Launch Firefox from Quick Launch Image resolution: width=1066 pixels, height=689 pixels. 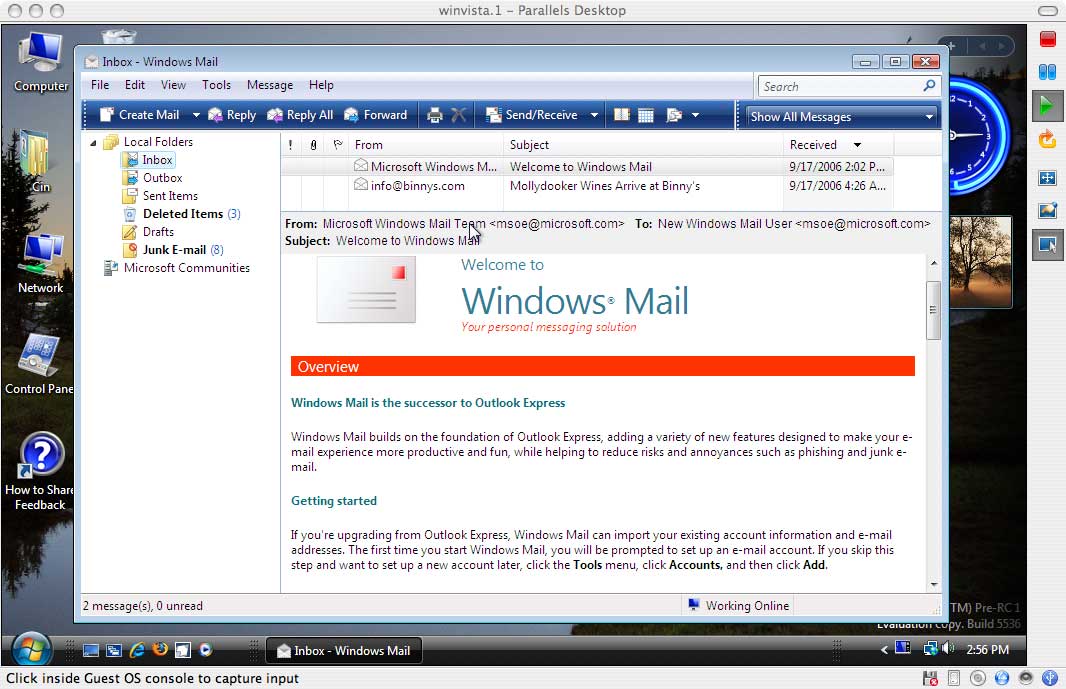click(x=160, y=650)
